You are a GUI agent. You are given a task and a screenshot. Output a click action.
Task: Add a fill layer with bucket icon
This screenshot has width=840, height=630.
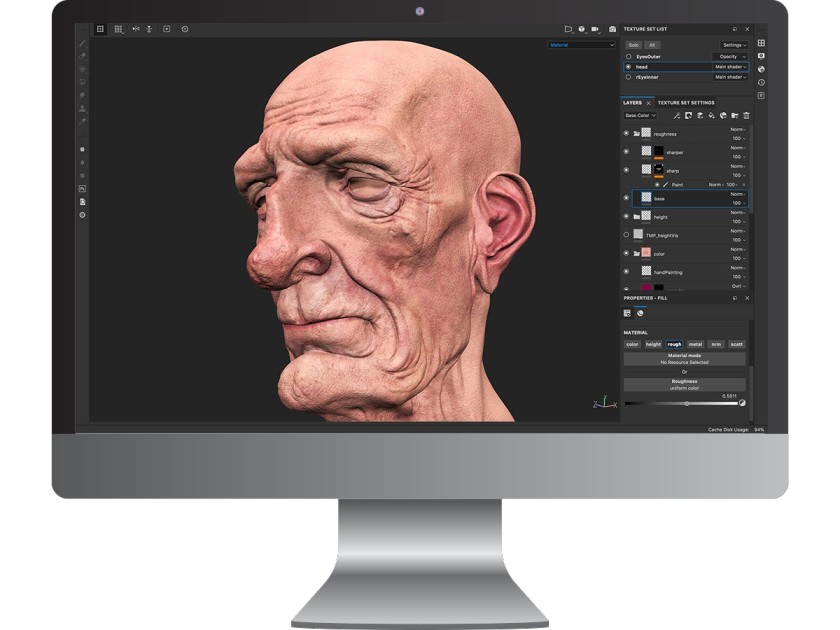pos(711,115)
